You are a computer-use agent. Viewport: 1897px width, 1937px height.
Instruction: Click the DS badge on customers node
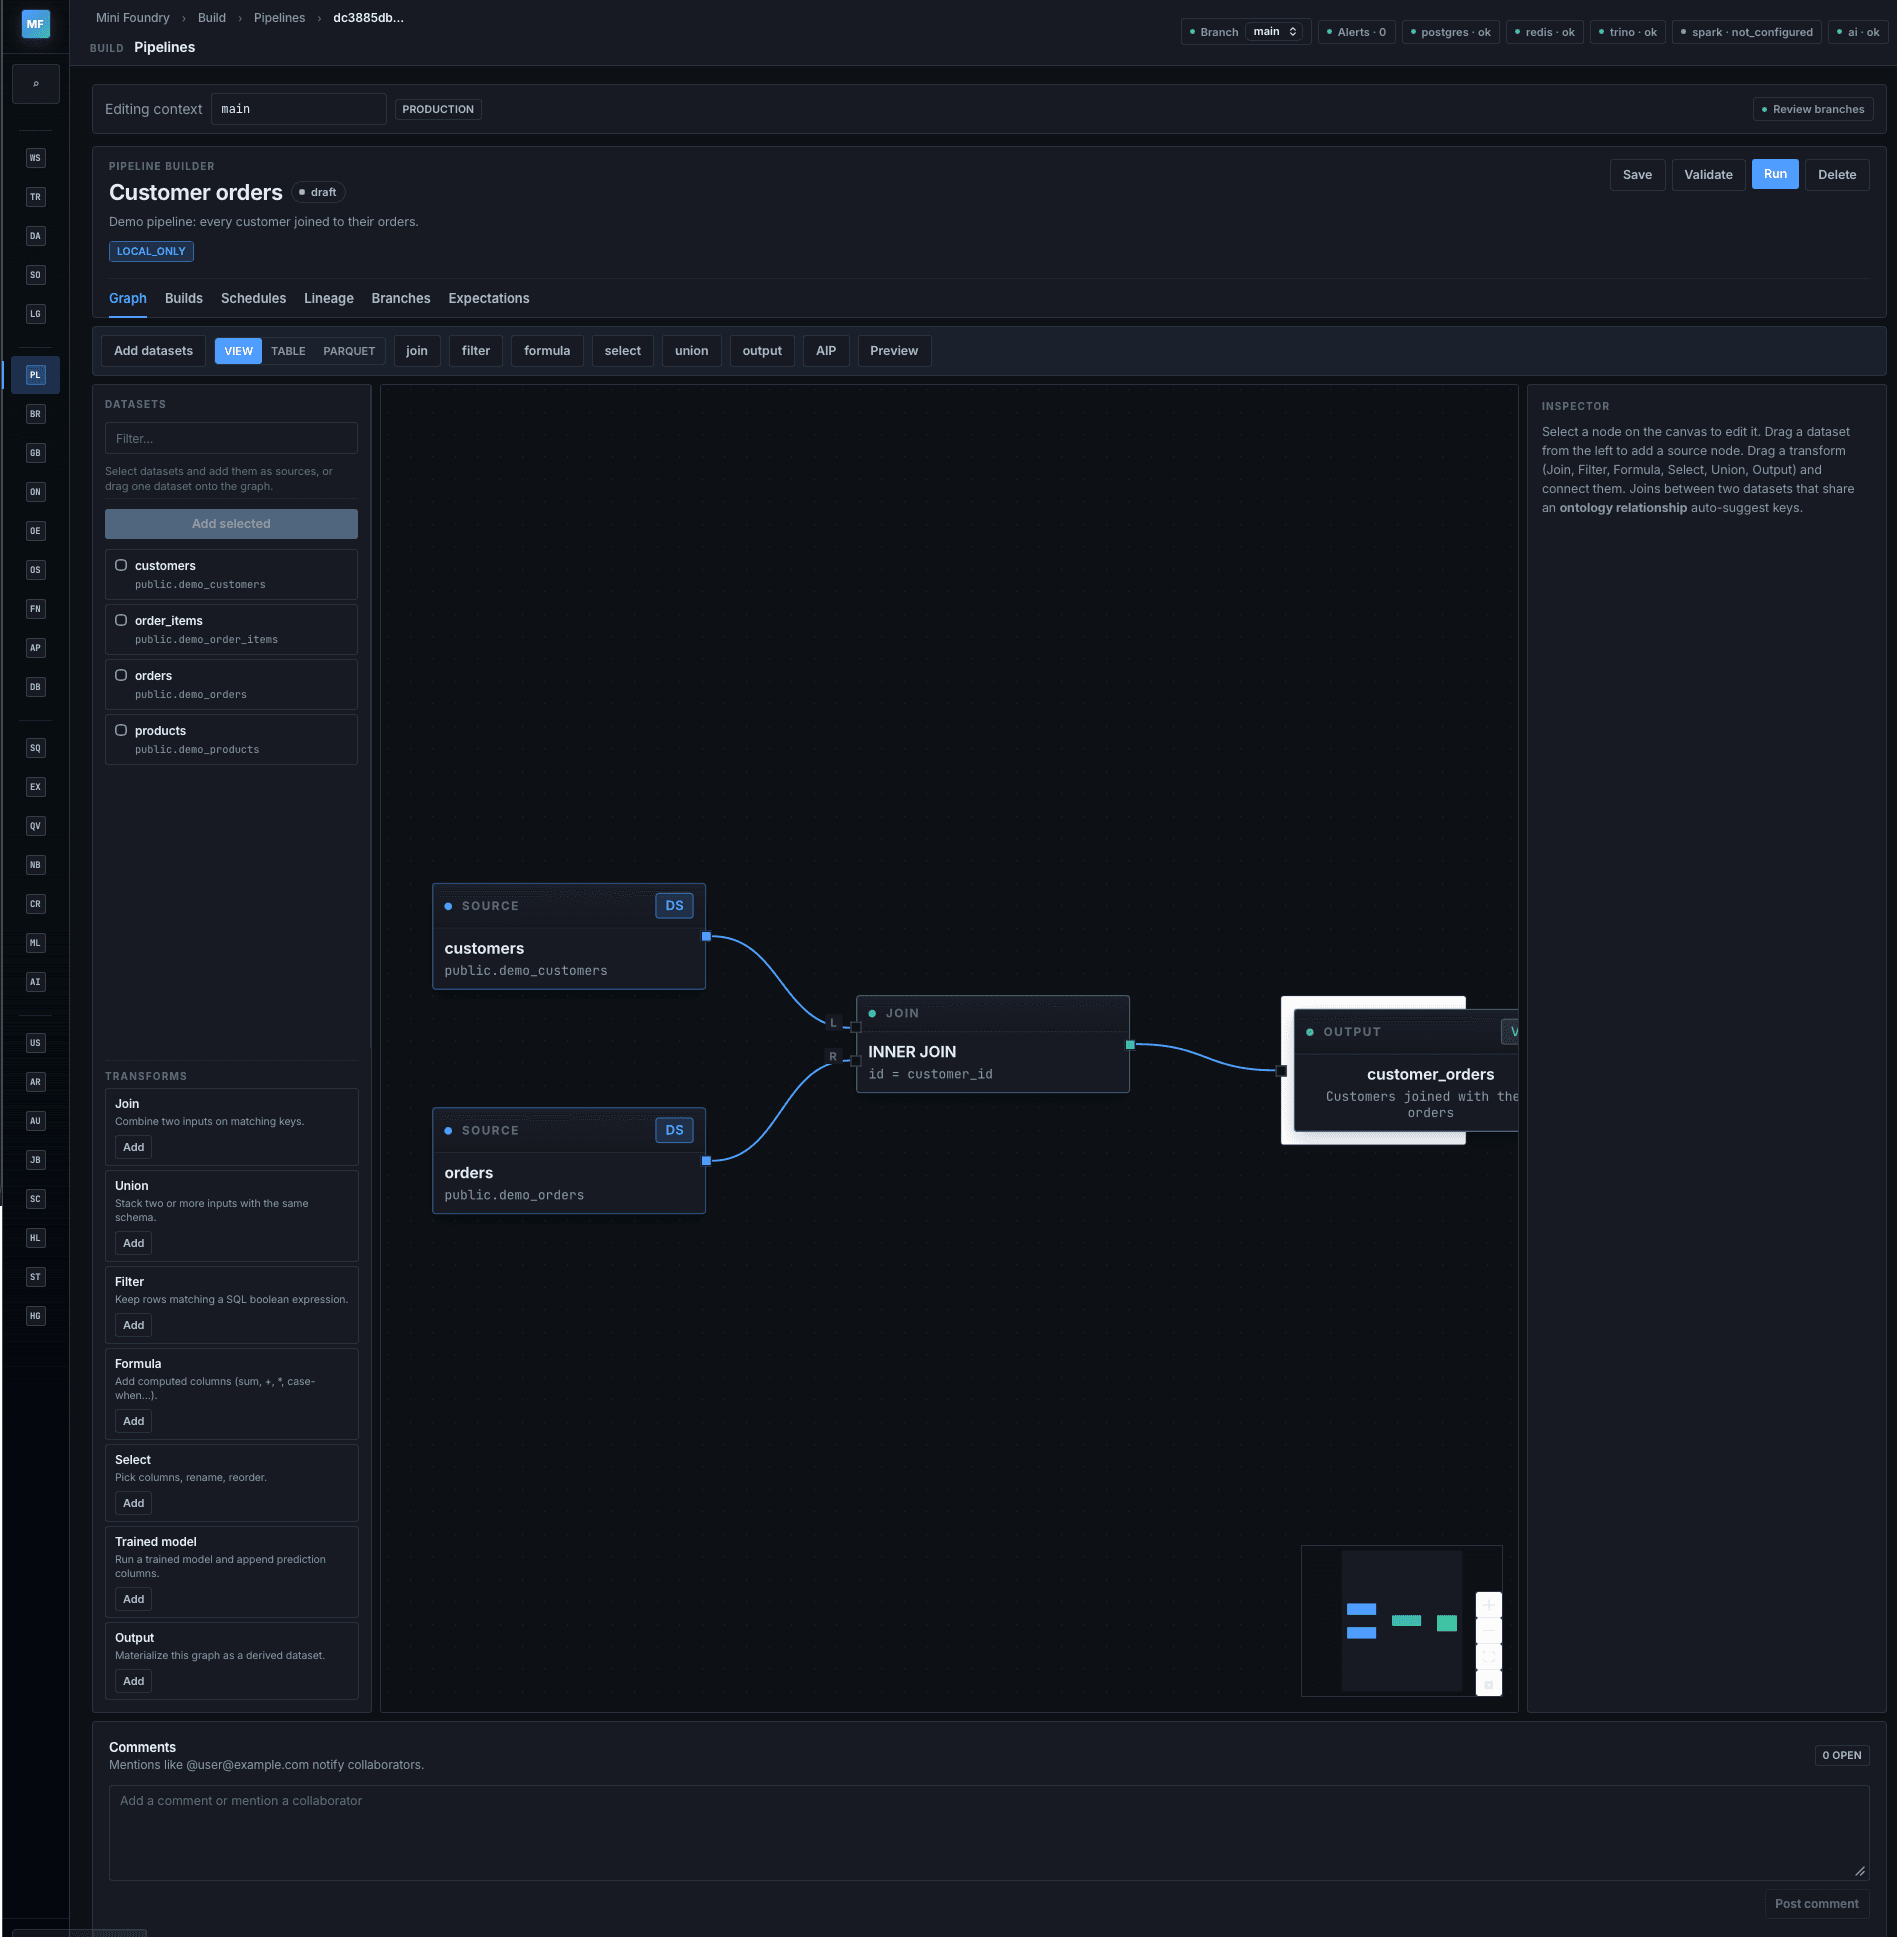tap(674, 906)
